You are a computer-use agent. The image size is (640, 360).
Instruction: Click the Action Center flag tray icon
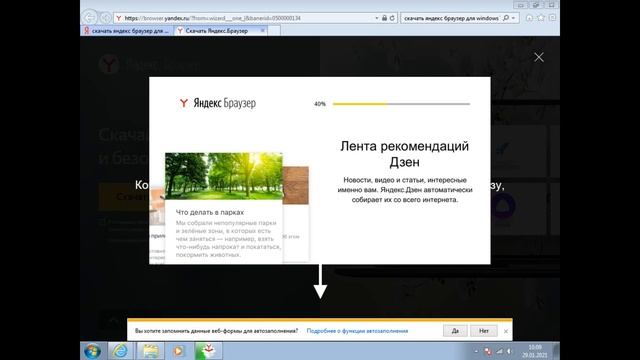coord(488,351)
